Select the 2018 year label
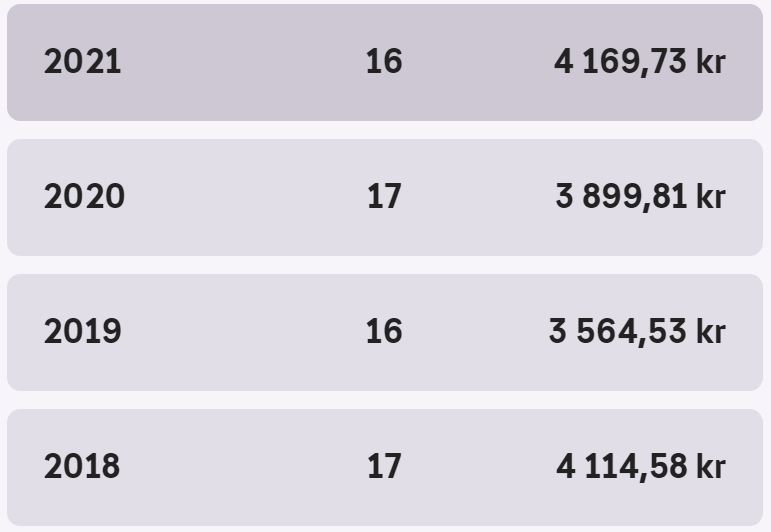 [82, 466]
